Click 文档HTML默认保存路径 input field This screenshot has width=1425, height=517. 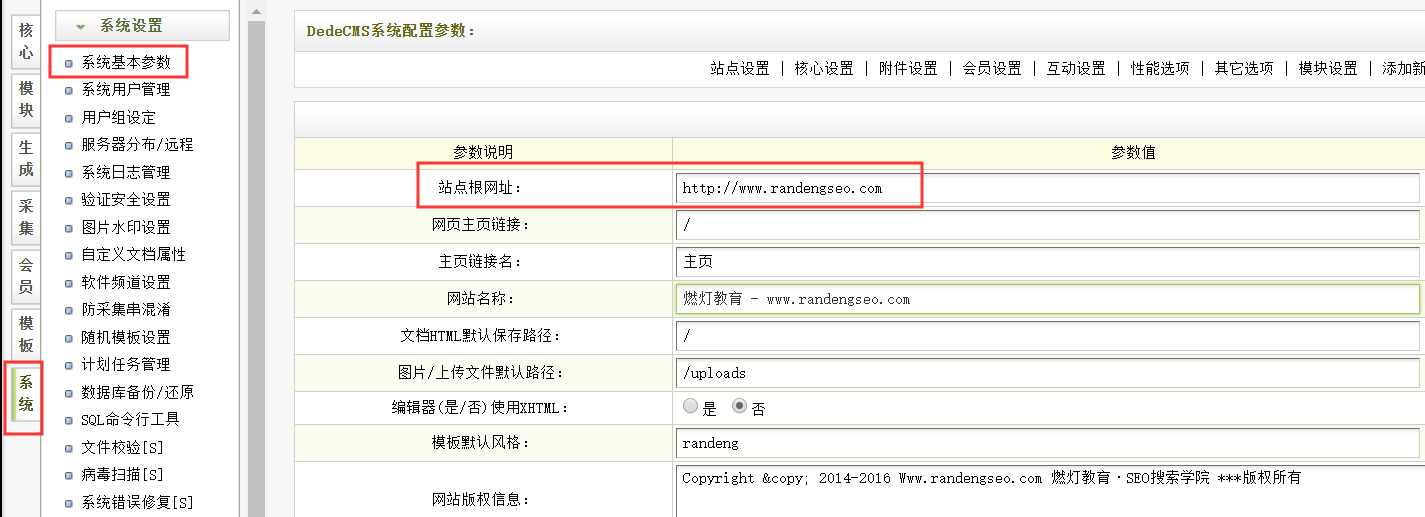tap(1048, 336)
